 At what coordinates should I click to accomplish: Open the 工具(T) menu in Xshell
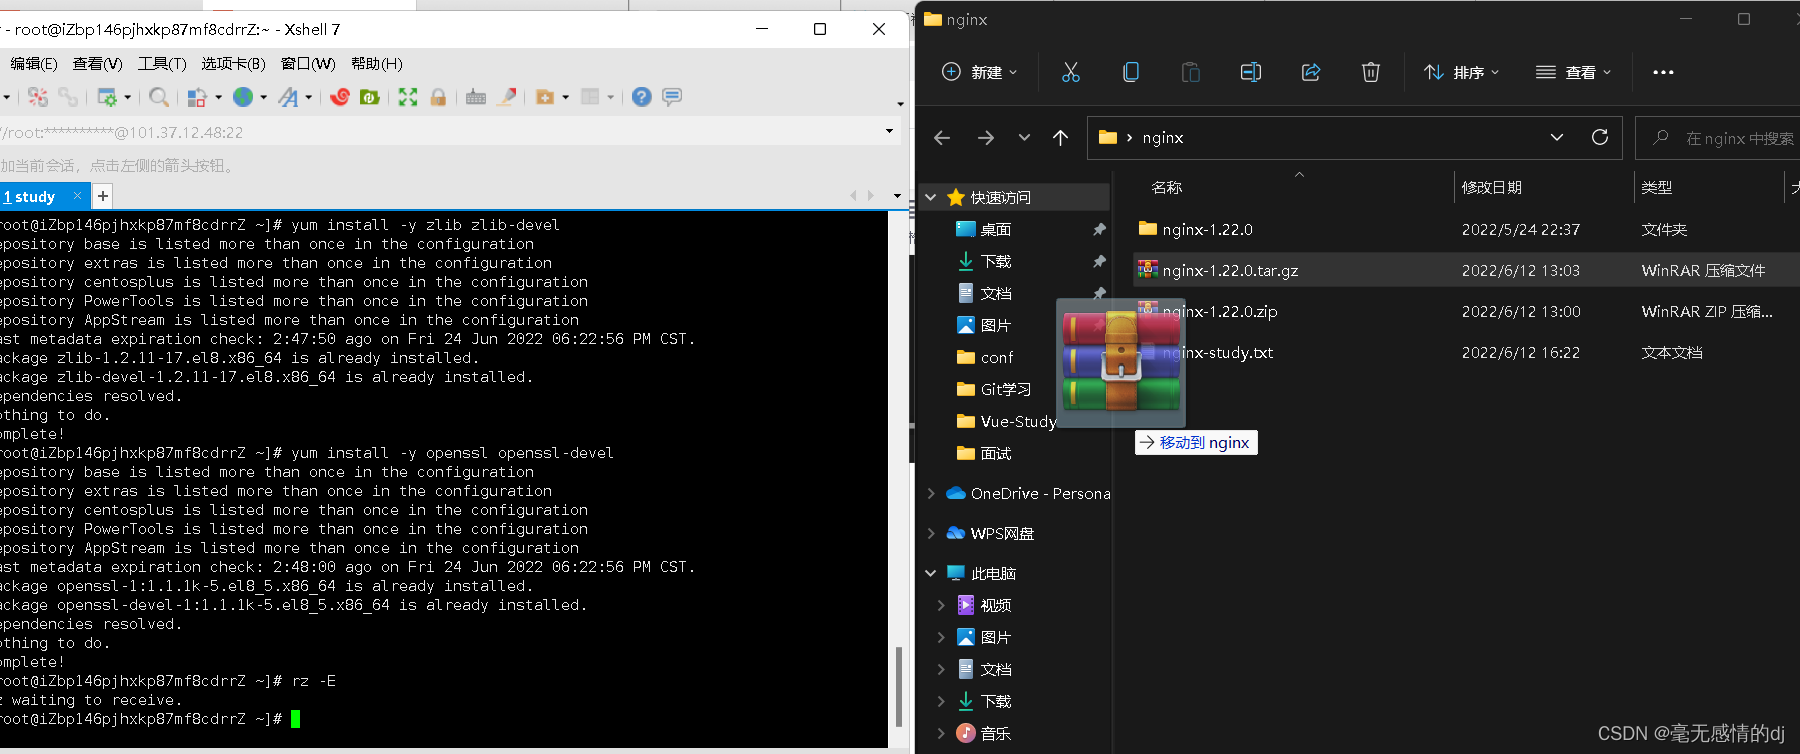(162, 63)
